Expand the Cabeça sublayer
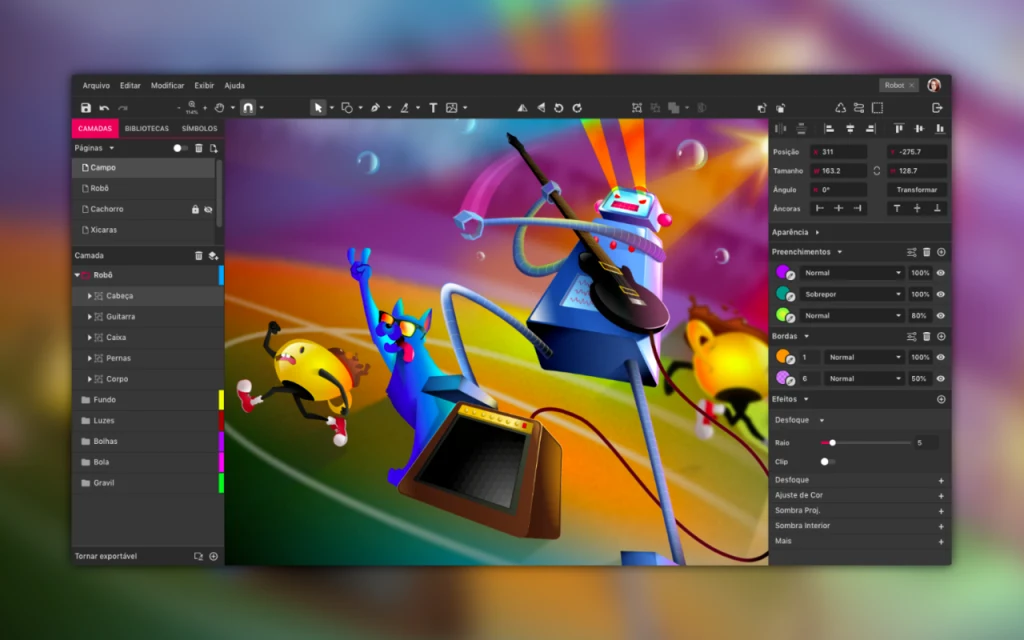This screenshot has width=1024, height=640. pyautogui.click(x=90, y=296)
